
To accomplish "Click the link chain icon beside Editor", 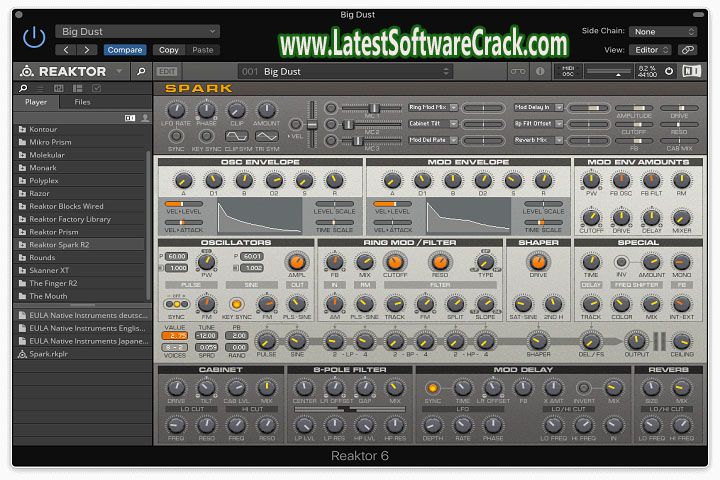I will point(687,50).
